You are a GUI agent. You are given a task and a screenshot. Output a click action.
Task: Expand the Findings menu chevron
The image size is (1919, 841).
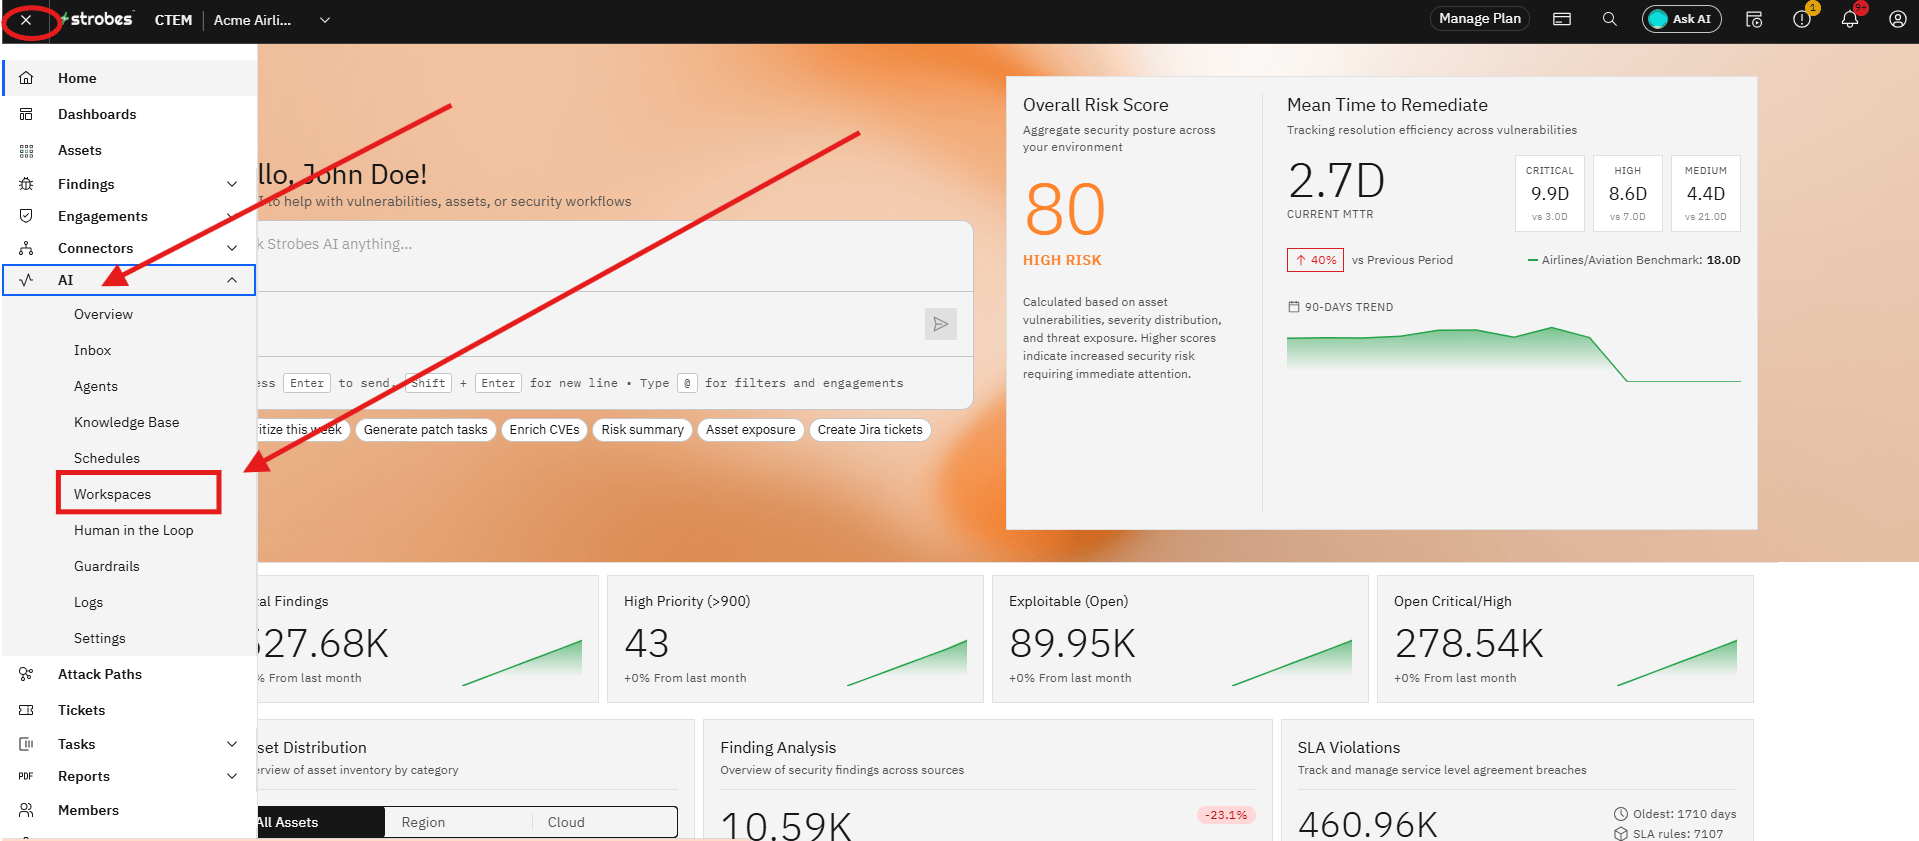[x=232, y=184]
